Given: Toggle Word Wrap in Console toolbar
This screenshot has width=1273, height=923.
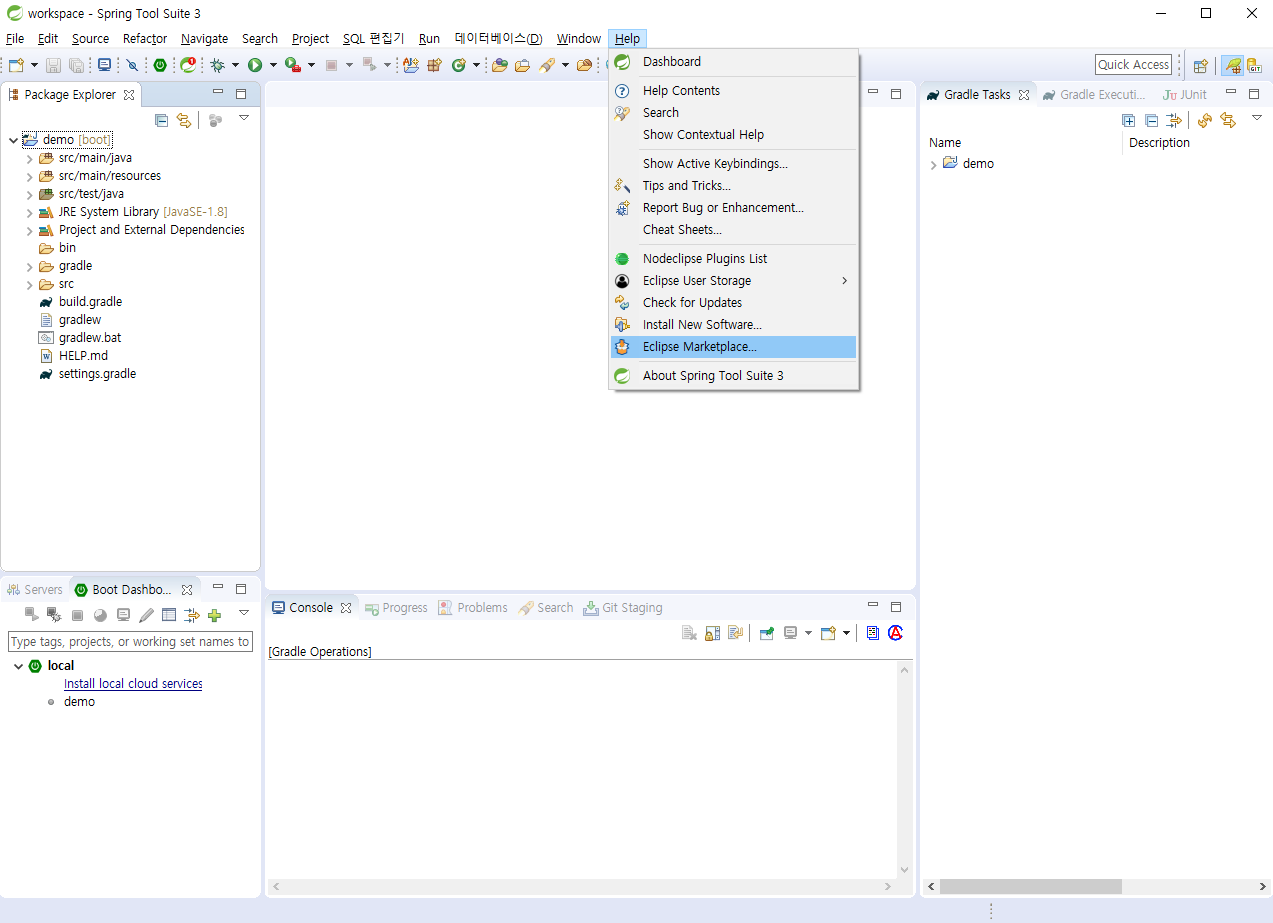Looking at the screenshot, I should [735, 633].
